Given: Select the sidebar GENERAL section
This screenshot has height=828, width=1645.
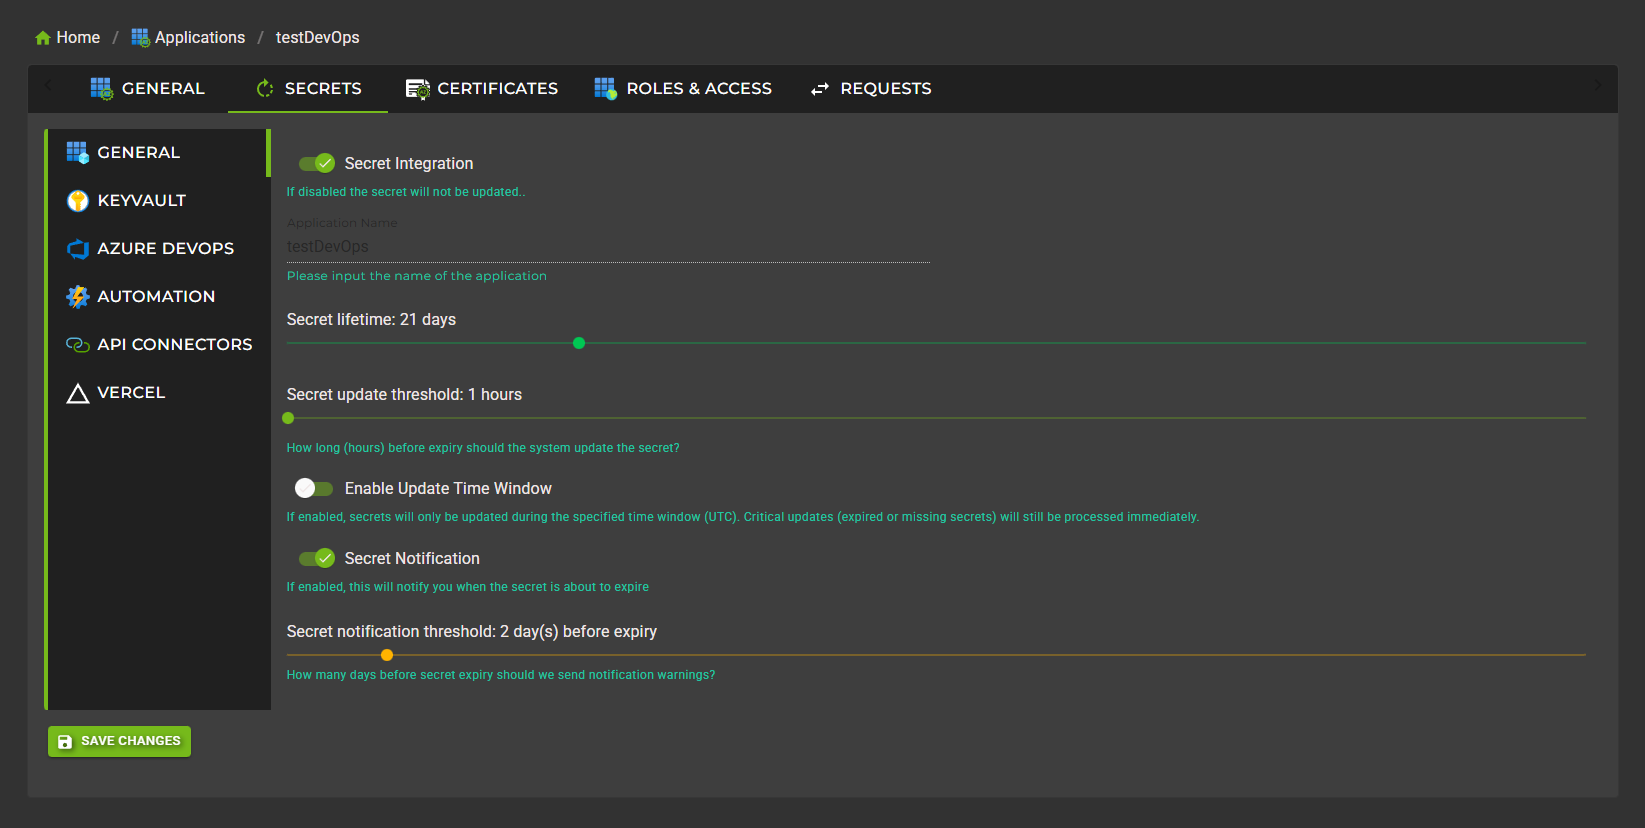Looking at the screenshot, I should pyautogui.click(x=158, y=152).
